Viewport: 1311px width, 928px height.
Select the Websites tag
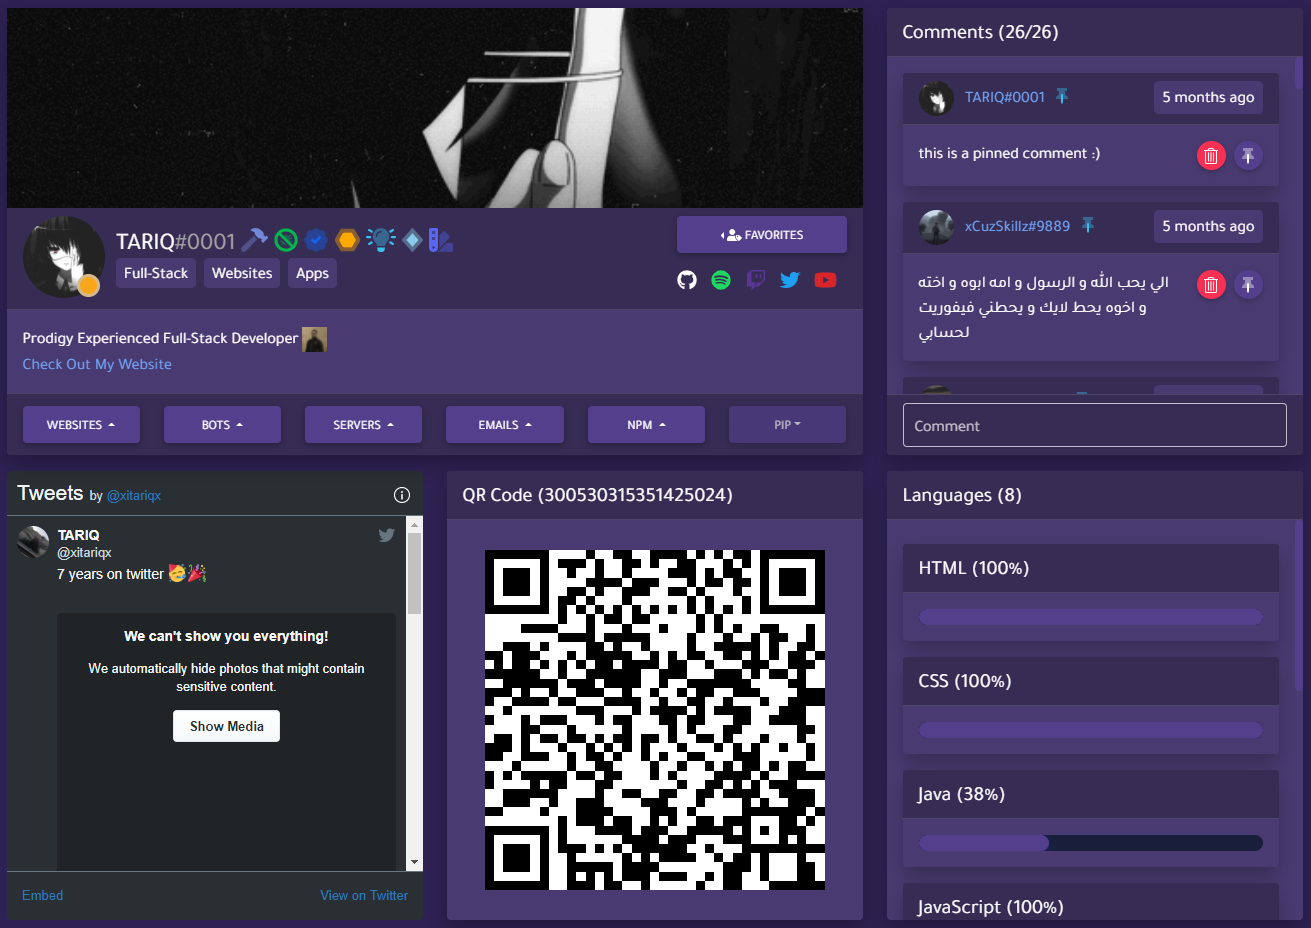(x=242, y=273)
